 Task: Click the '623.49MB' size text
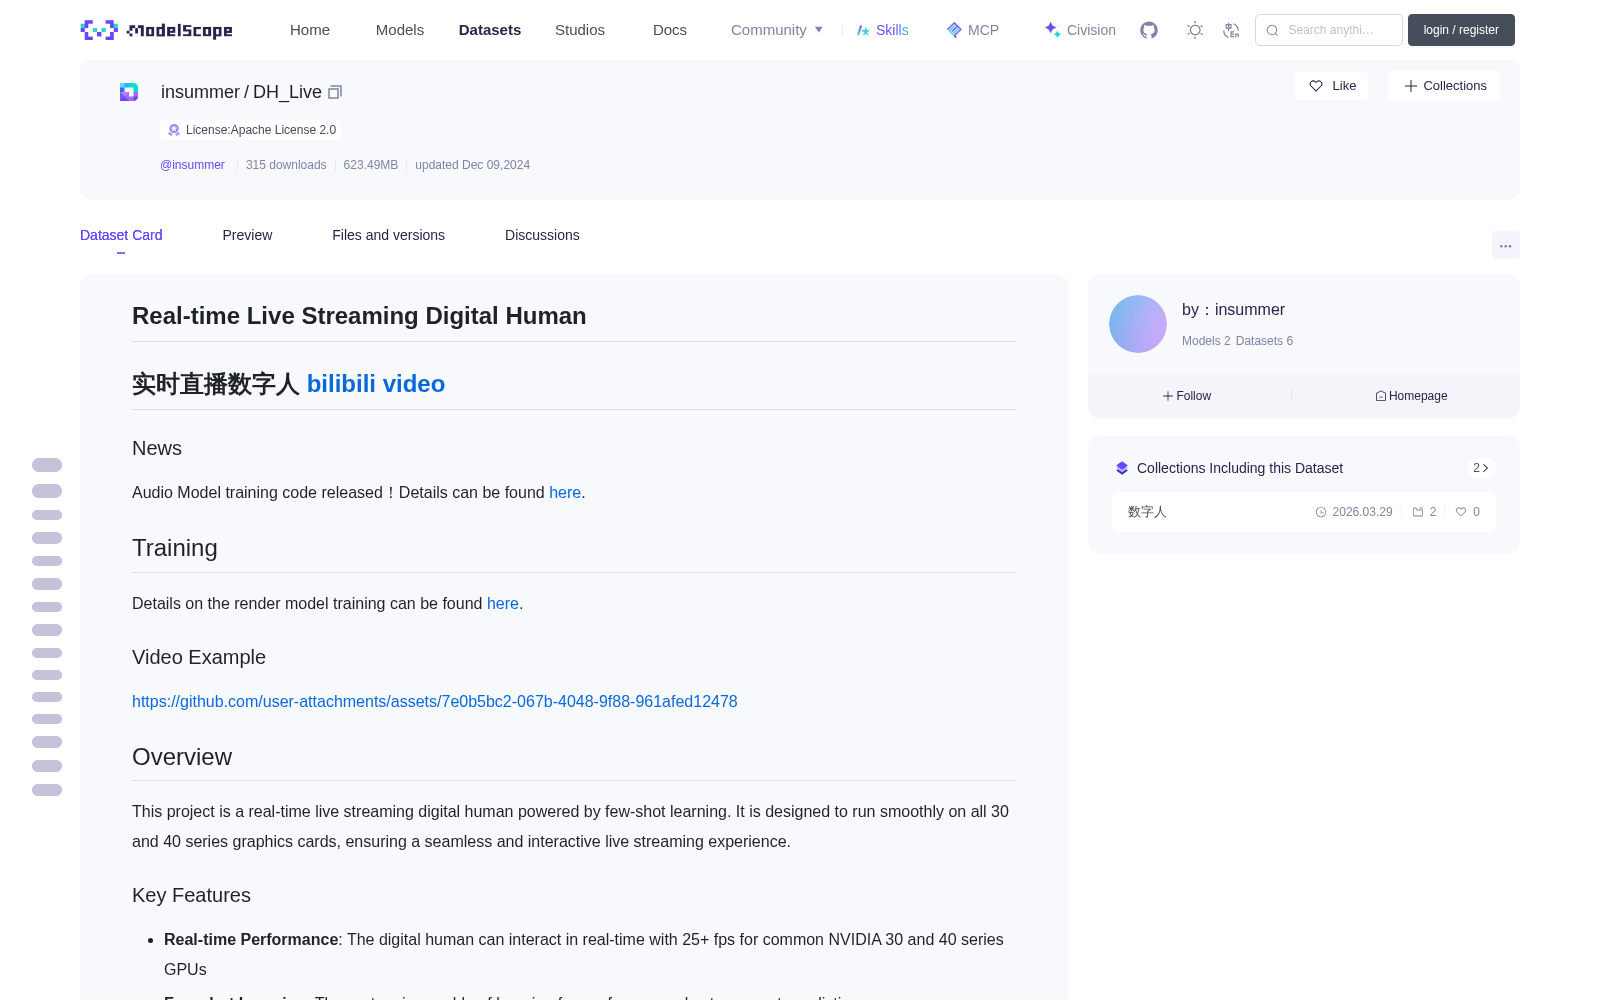[371, 165]
